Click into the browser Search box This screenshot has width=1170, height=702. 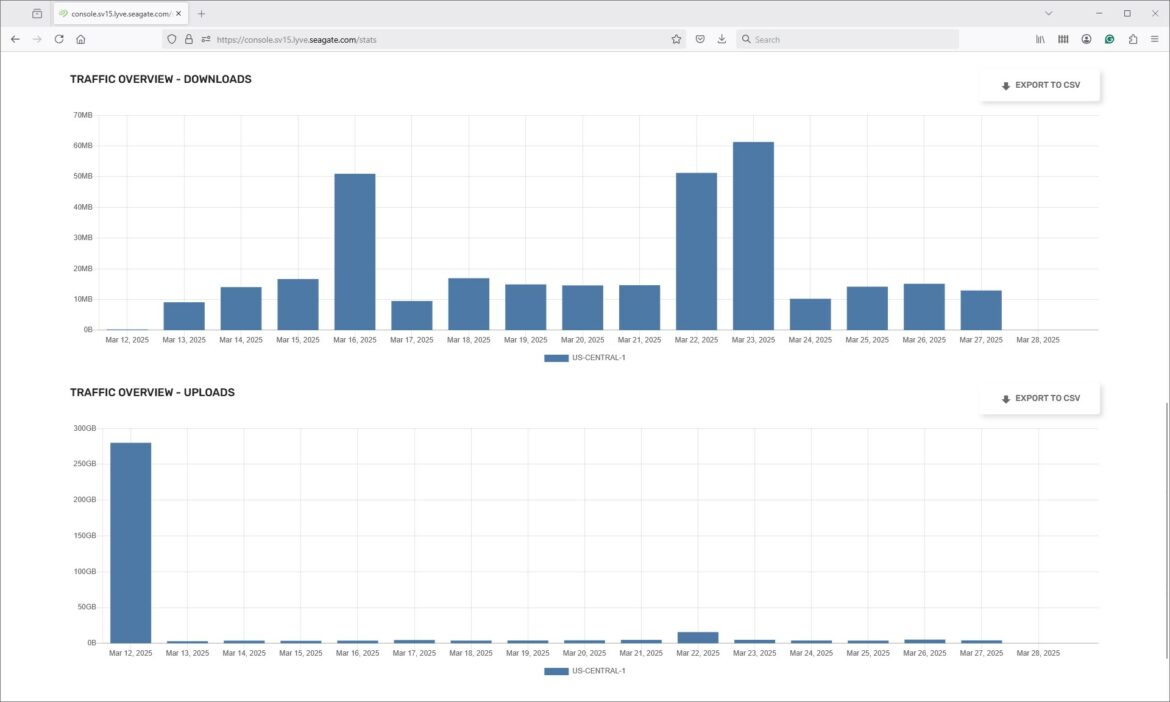(x=847, y=39)
